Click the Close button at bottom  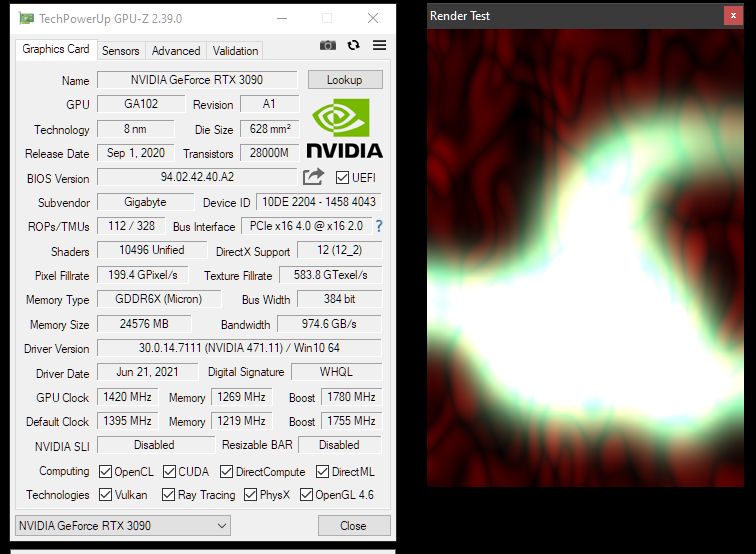[354, 526]
